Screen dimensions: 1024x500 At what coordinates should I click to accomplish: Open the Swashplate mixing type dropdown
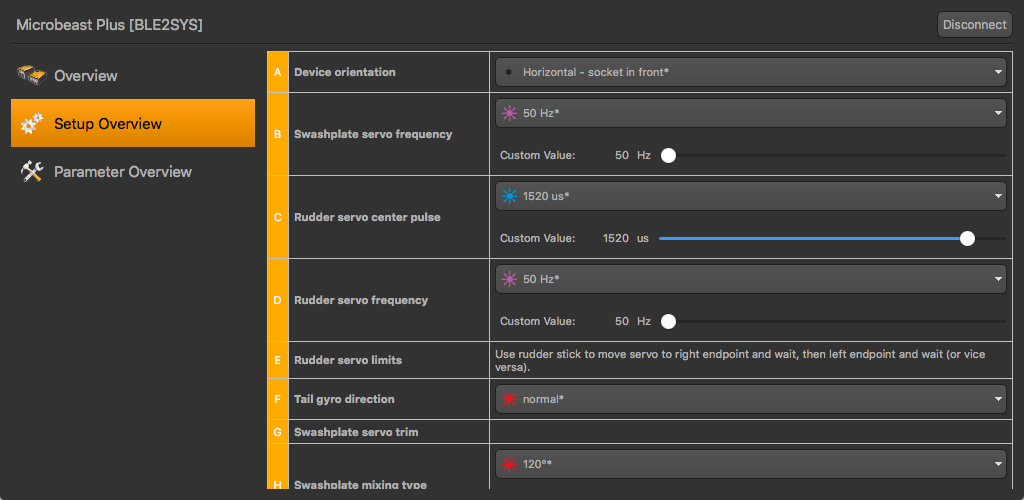tap(750, 464)
